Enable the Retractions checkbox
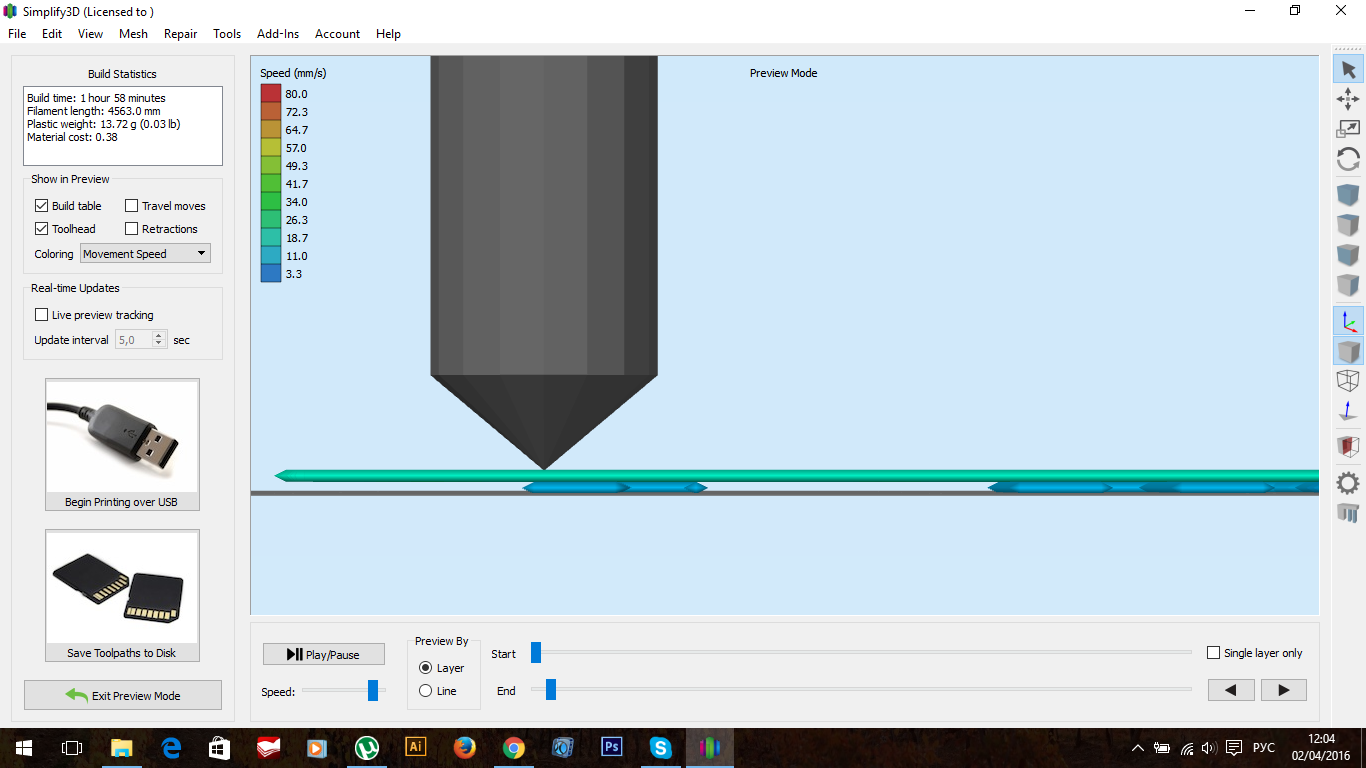This screenshot has height=768, width=1366. pos(131,229)
